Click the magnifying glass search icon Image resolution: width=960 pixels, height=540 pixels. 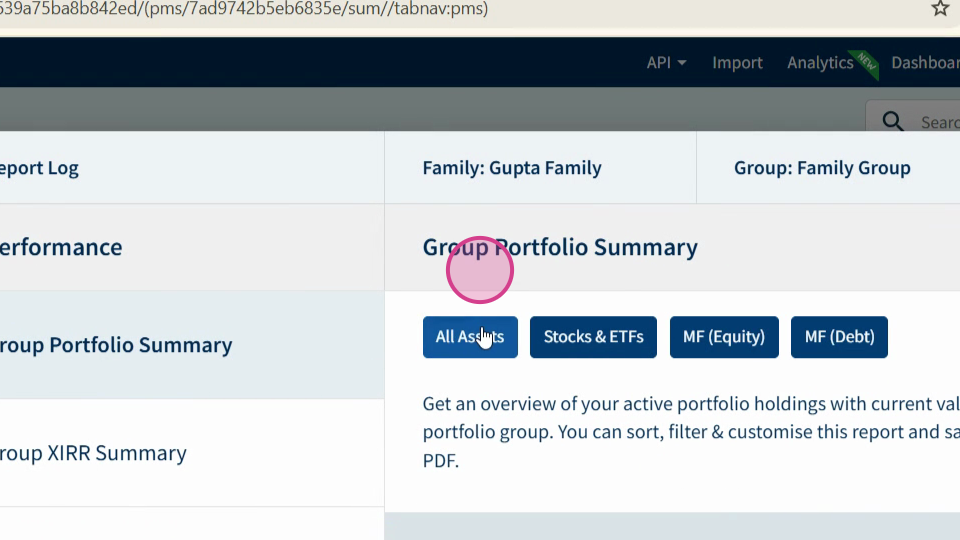[892, 121]
